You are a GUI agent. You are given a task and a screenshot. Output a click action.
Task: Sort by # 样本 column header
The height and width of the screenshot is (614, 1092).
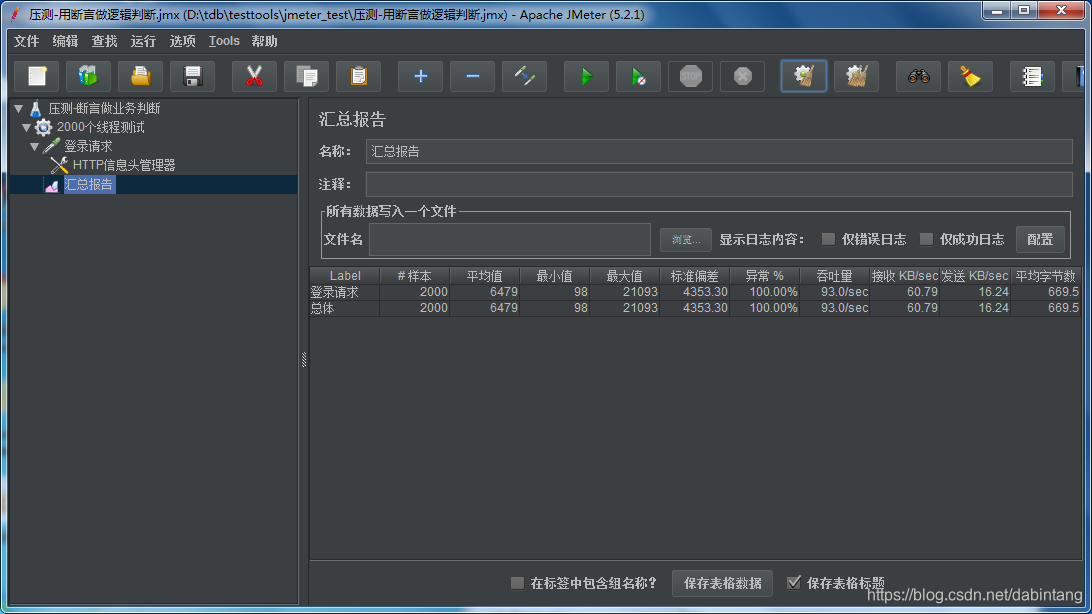pos(414,276)
